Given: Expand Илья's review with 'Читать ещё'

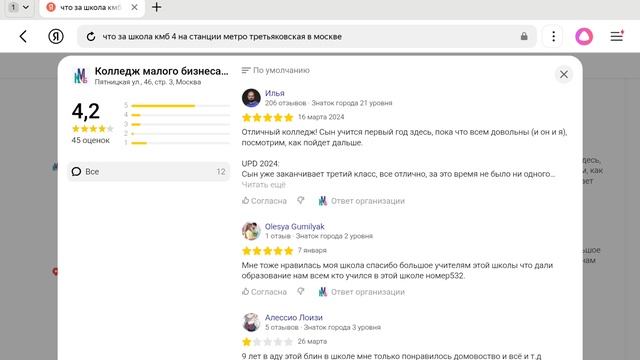Looking at the screenshot, I should click(264, 184).
